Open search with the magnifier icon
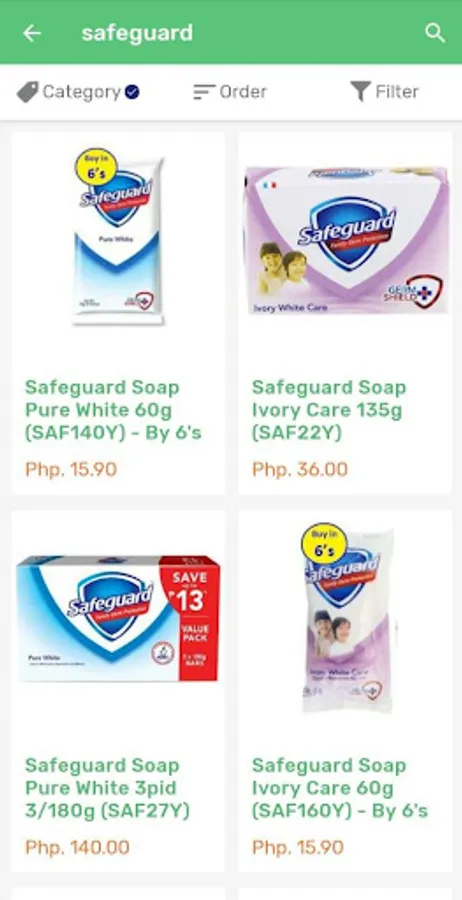Screen dimensions: 462x900 point(435,33)
